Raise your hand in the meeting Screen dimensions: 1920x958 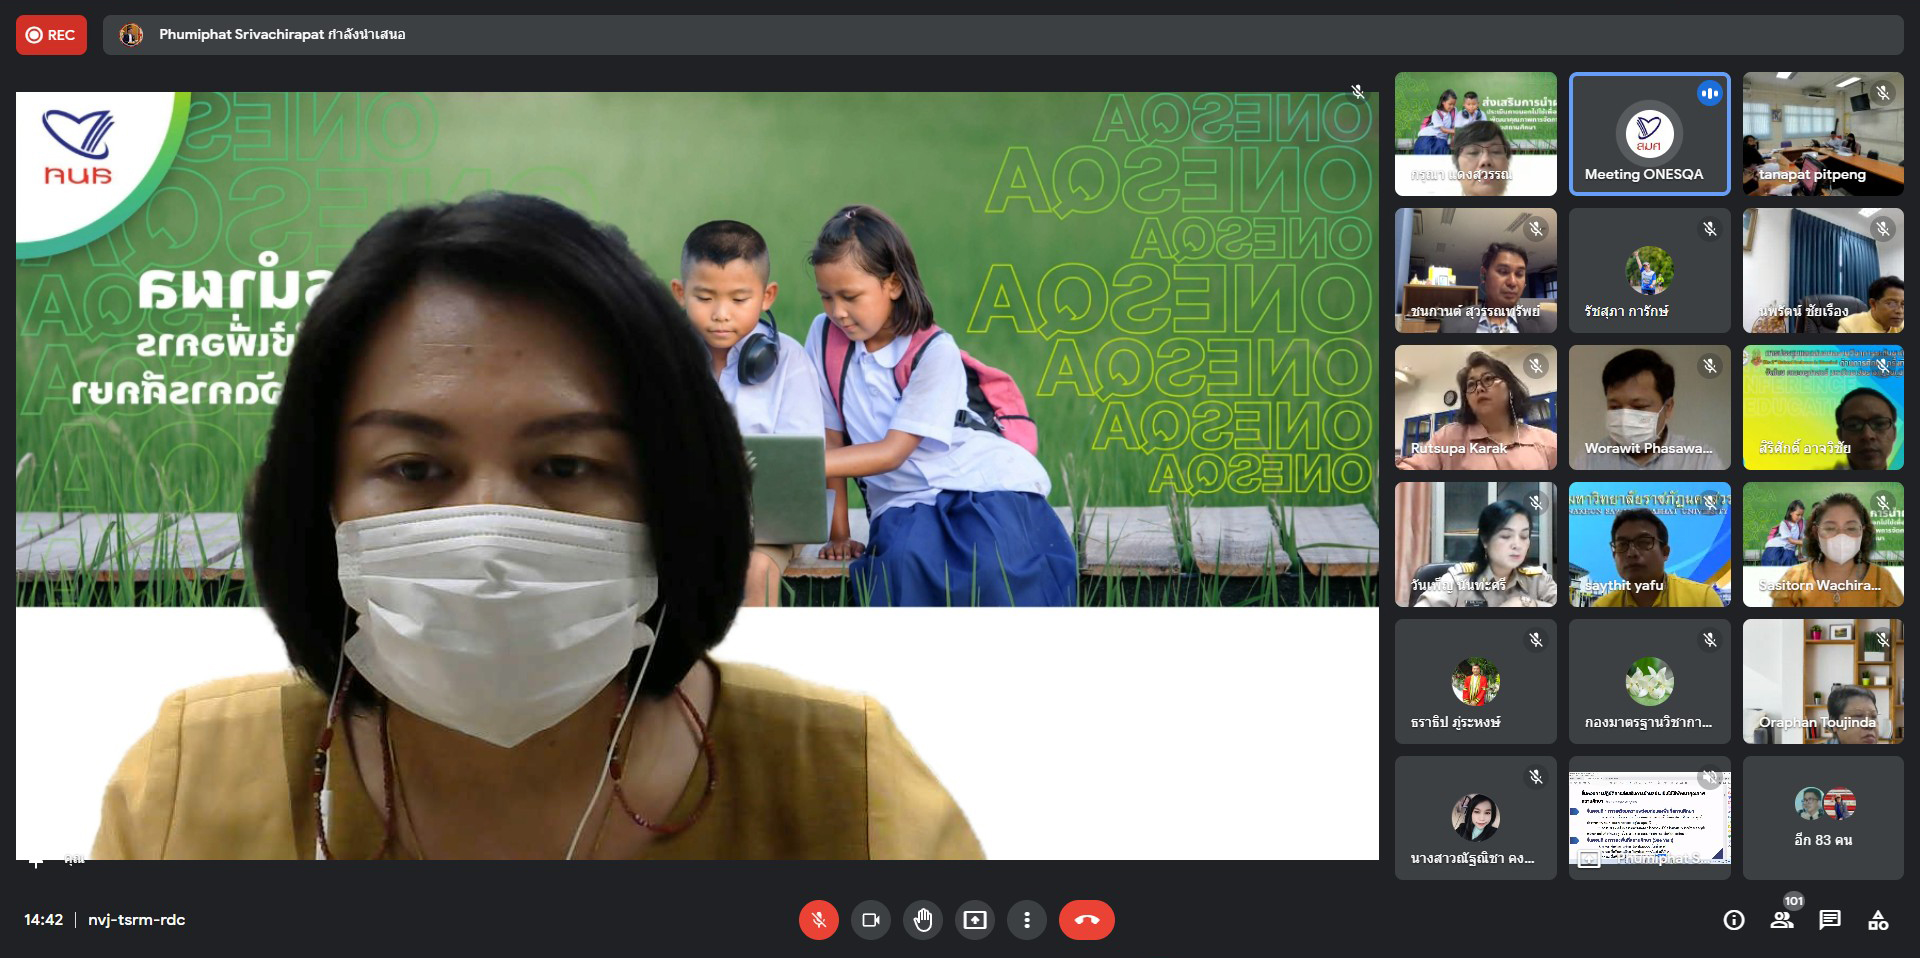click(922, 920)
